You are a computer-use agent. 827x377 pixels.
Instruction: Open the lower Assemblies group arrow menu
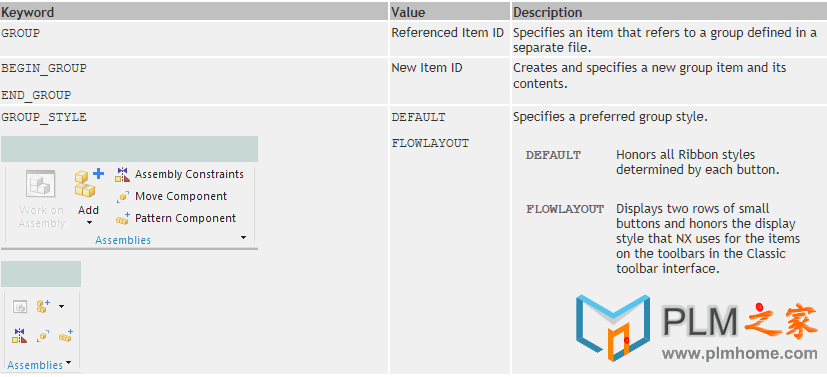pyautogui.click(x=69, y=363)
